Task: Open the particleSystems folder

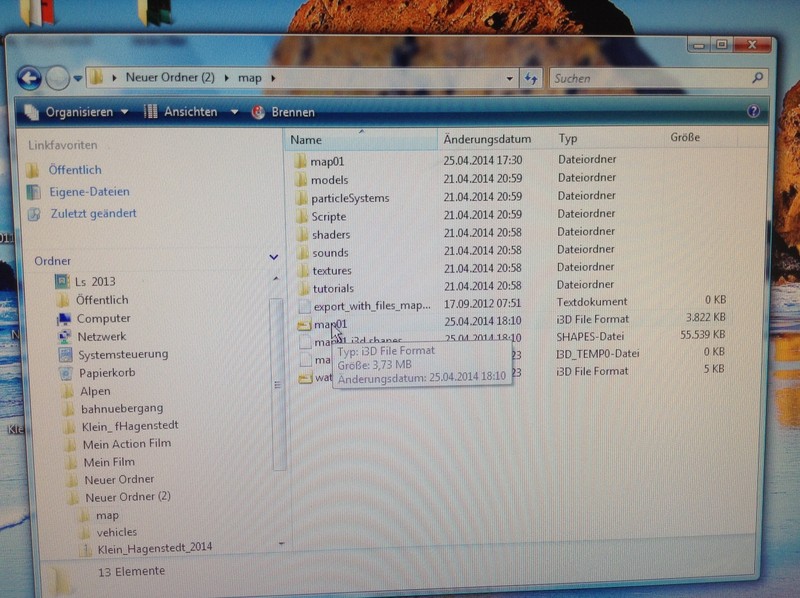Action: (x=349, y=198)
